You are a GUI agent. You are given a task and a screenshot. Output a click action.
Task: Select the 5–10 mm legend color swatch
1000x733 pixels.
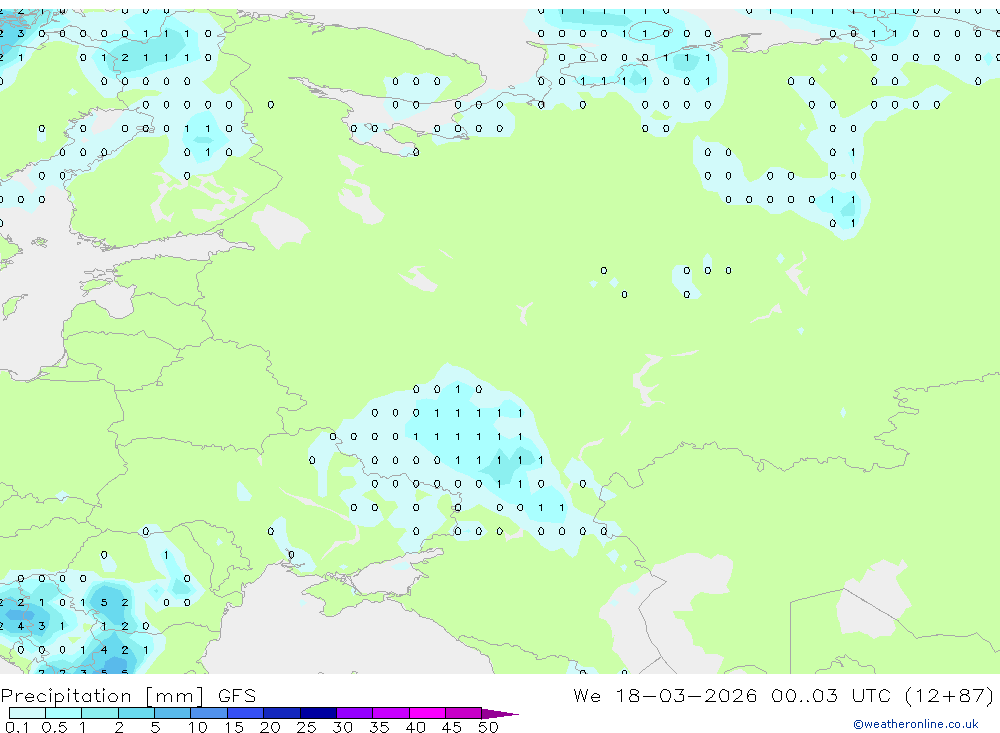tap(173, 713)
